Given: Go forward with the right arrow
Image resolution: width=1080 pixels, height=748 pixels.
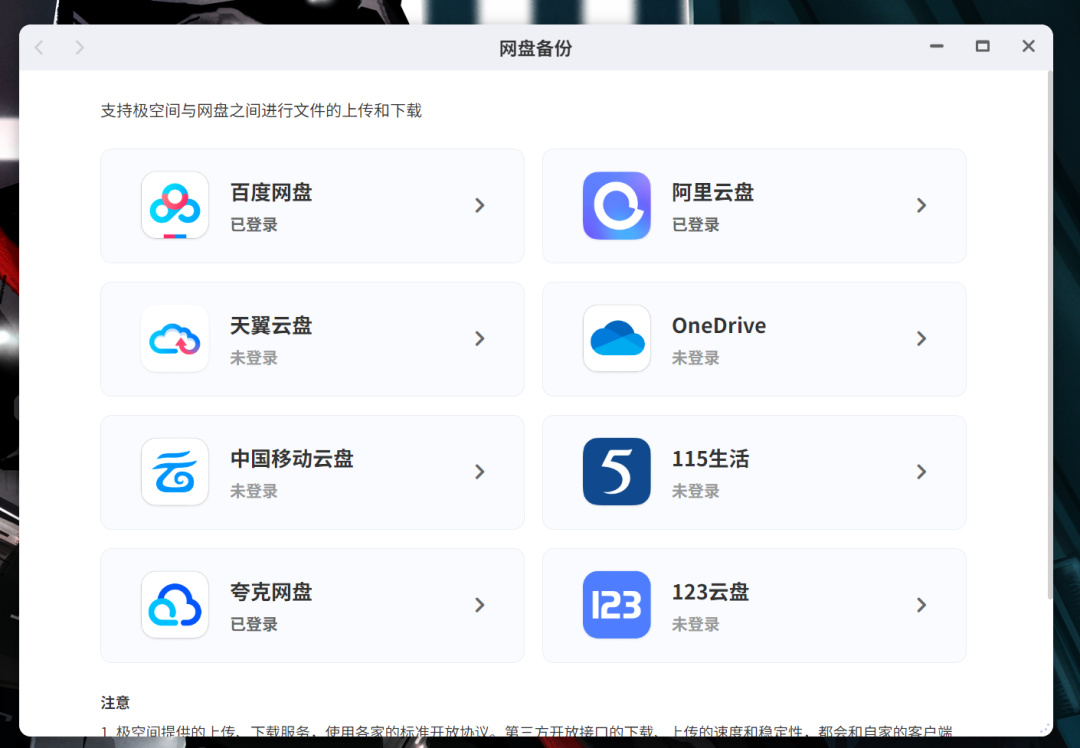Looking at the screenshot, I should coord(80,48).
